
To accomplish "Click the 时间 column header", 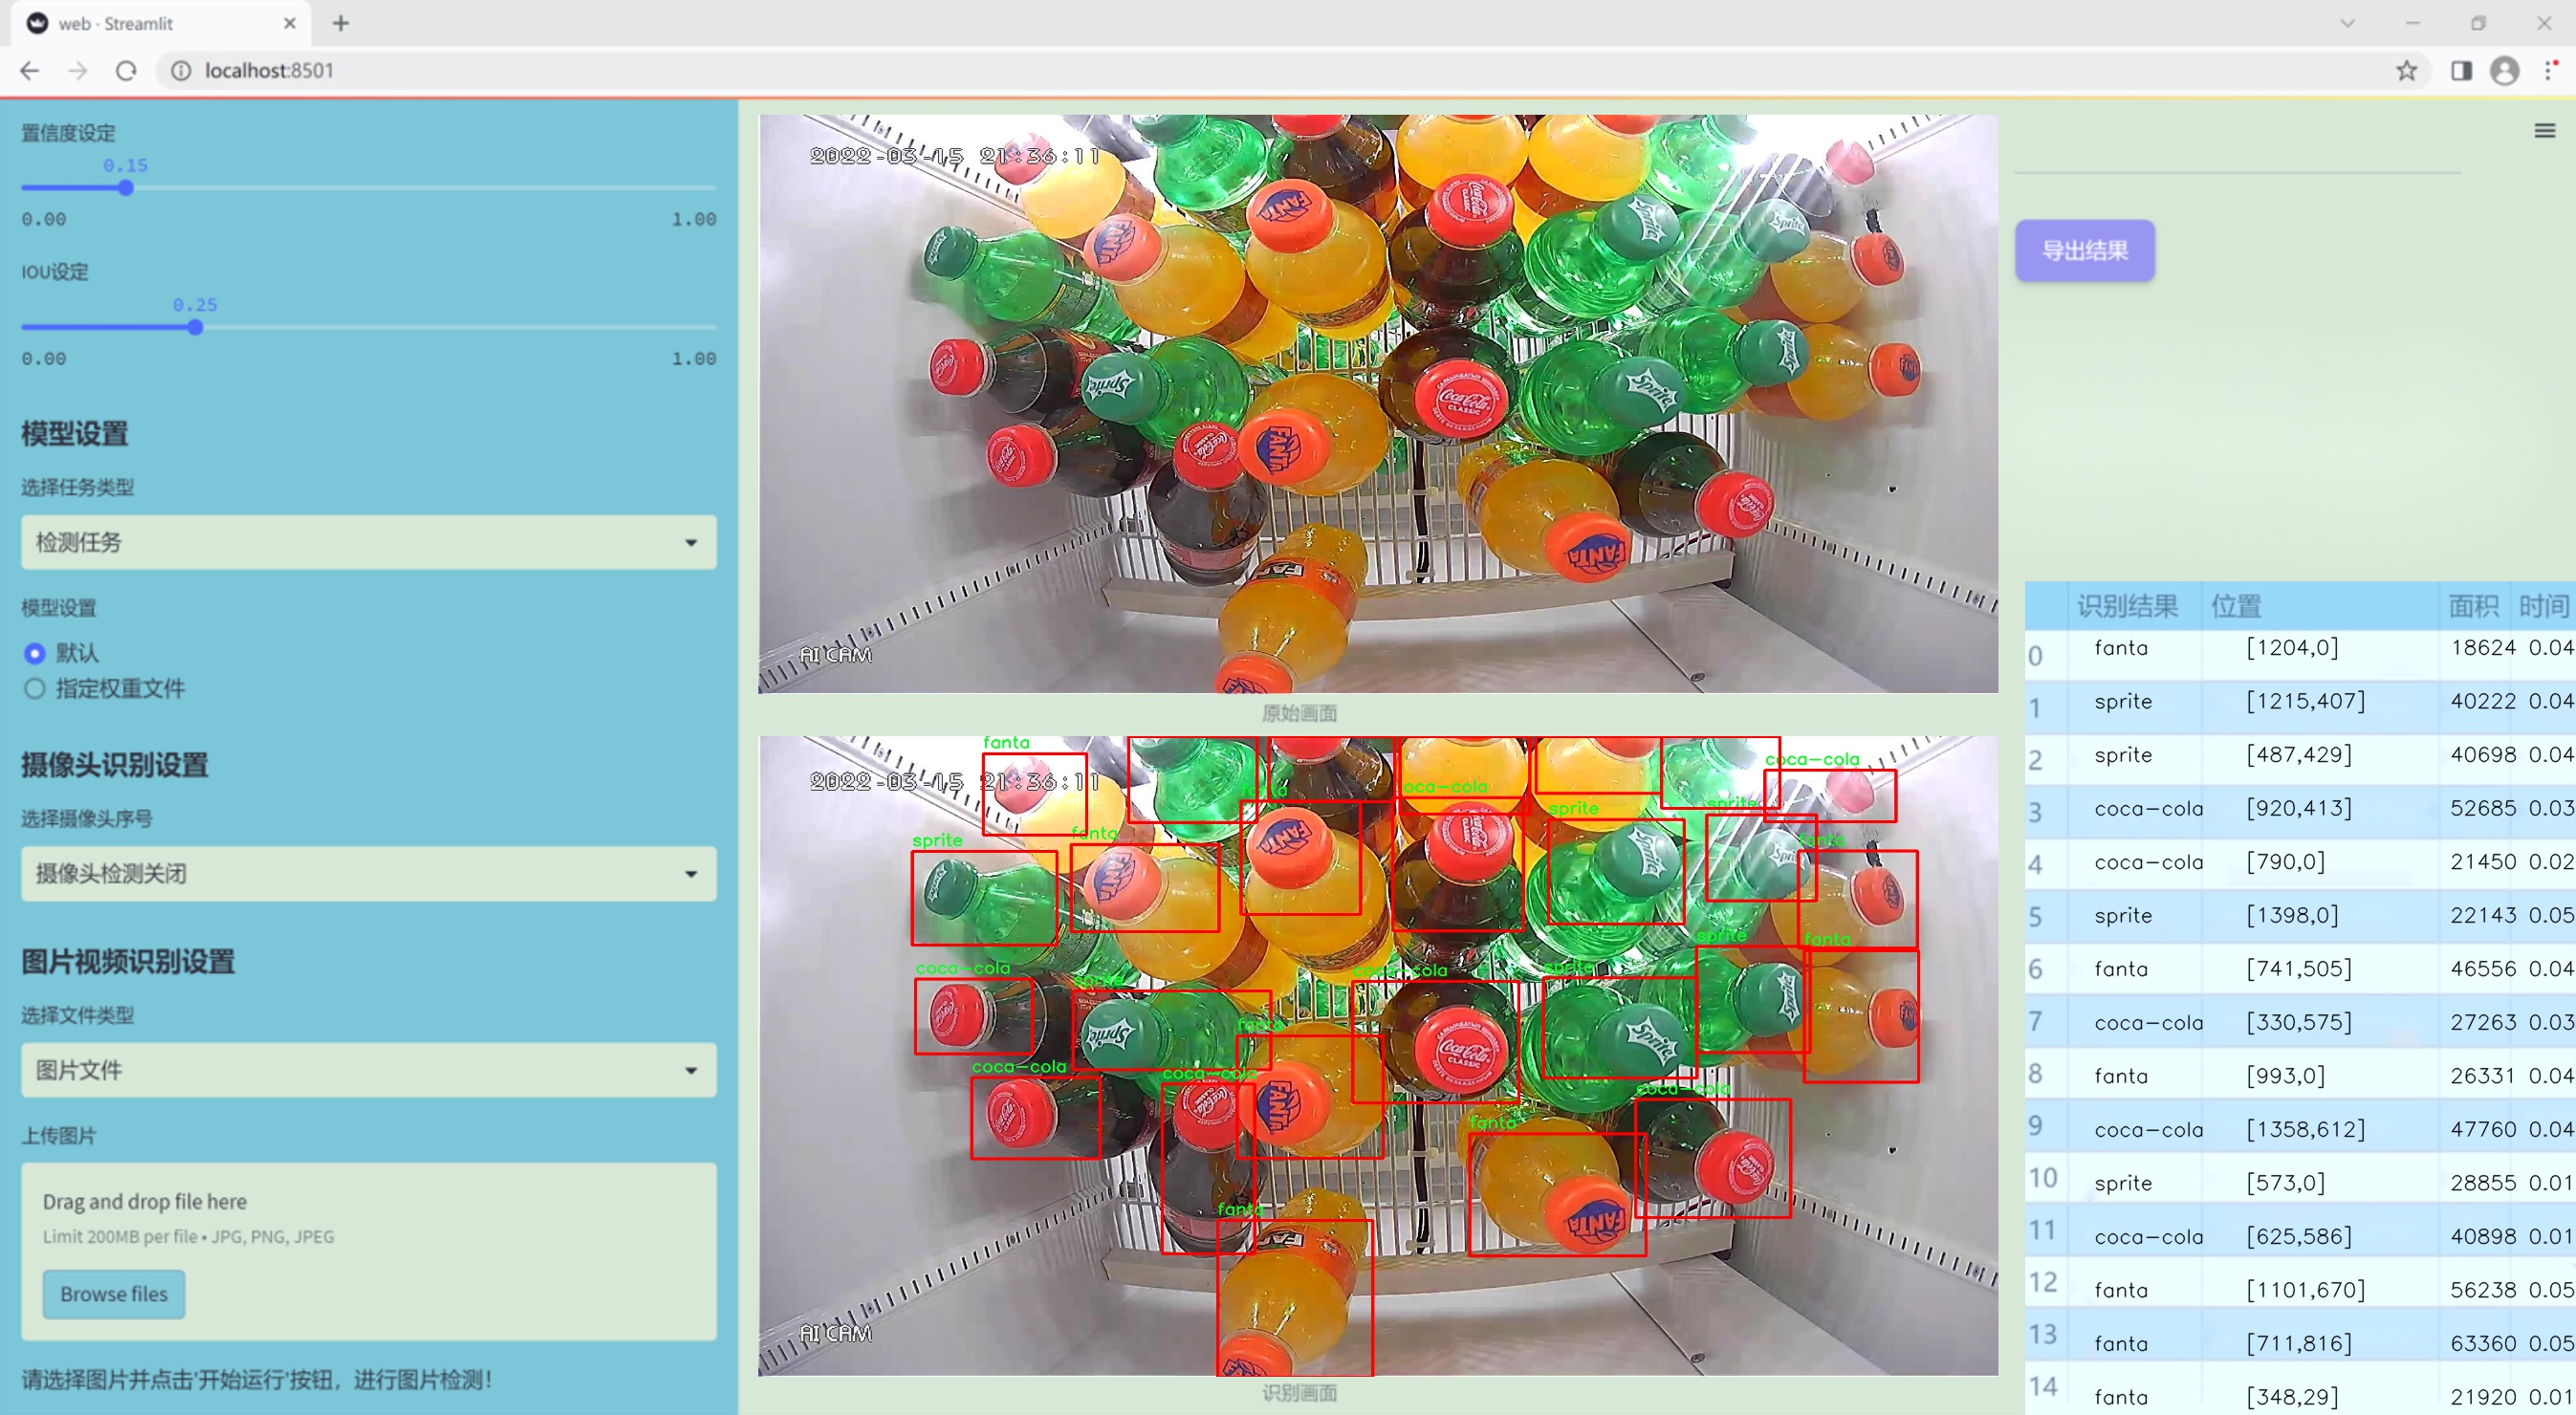I will pos(2543,606).
